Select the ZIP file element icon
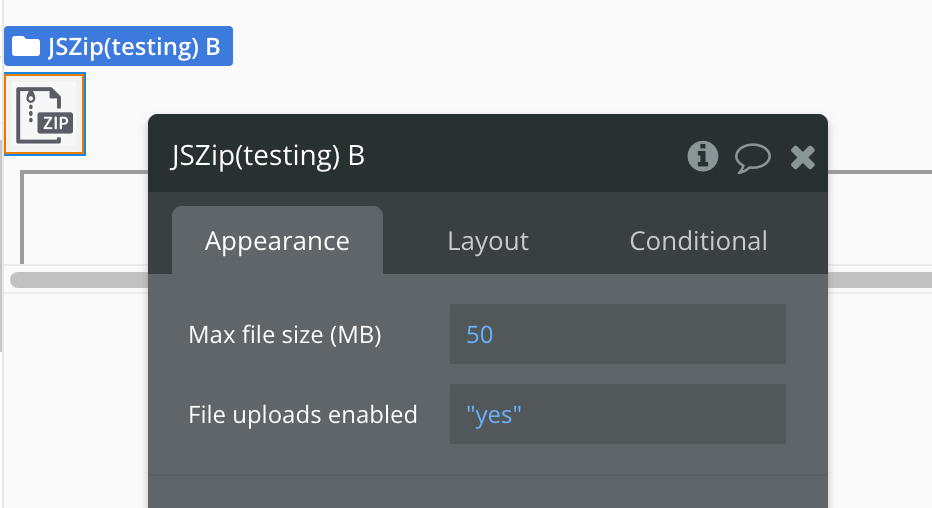Image resolution: width=932 pixels, height=508 pixels. [45, 114]
